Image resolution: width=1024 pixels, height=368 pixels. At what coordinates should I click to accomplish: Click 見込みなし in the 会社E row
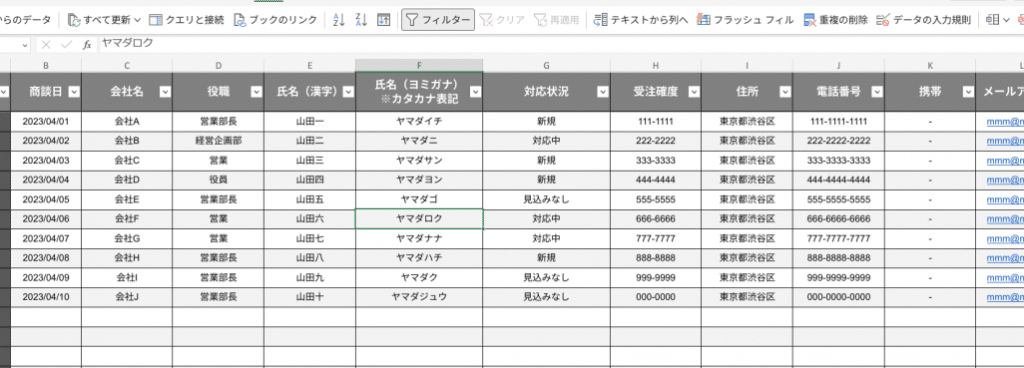(x=547, y=200)
